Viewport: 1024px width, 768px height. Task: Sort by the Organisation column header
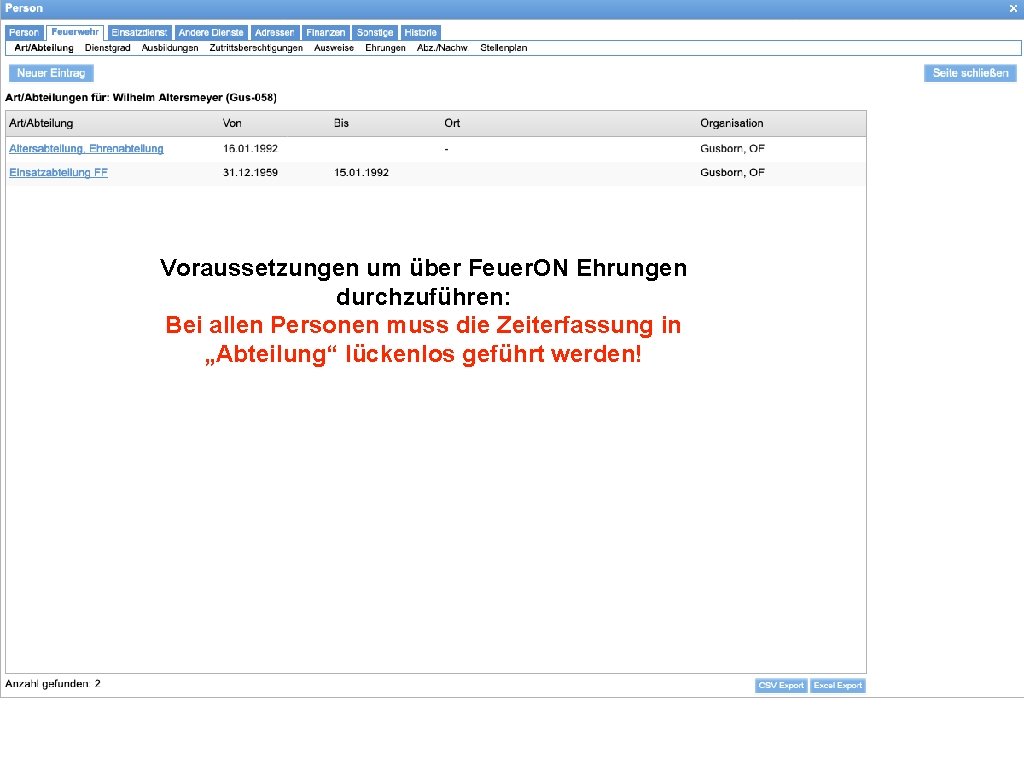click(731, 123)
